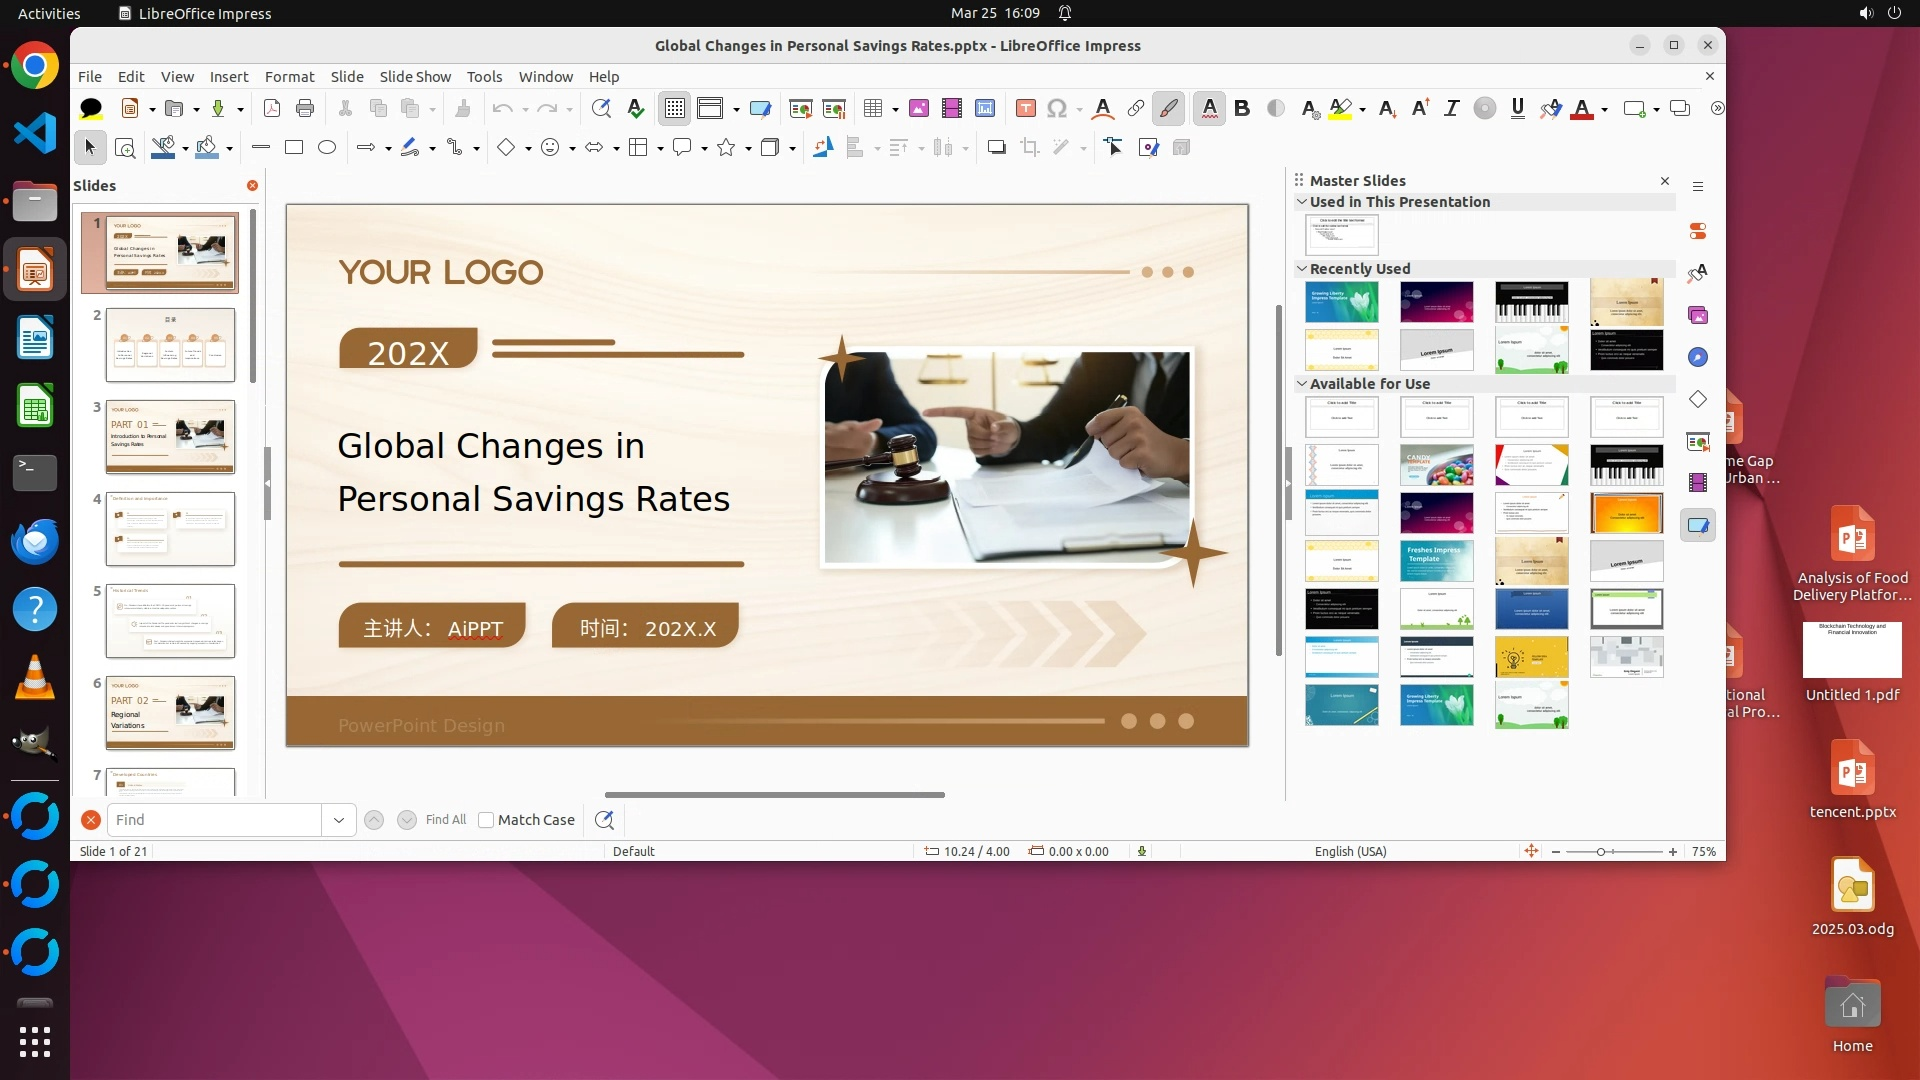Insert an ellipse shape
1920x1080 pixels.
click(x=327, y=148)
